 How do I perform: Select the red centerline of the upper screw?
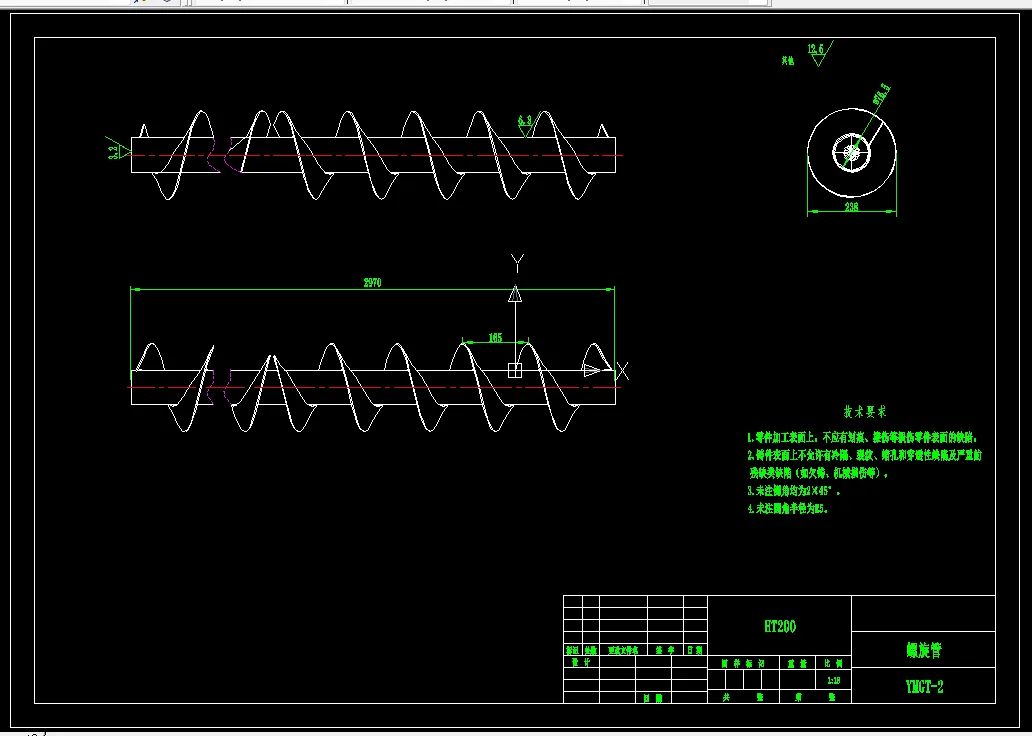tap(375, 155)
